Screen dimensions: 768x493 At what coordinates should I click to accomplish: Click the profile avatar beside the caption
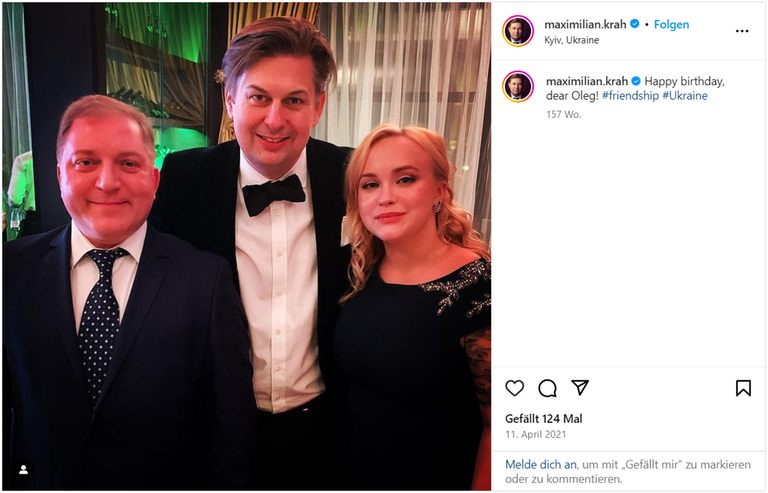[x=518, y=86]
